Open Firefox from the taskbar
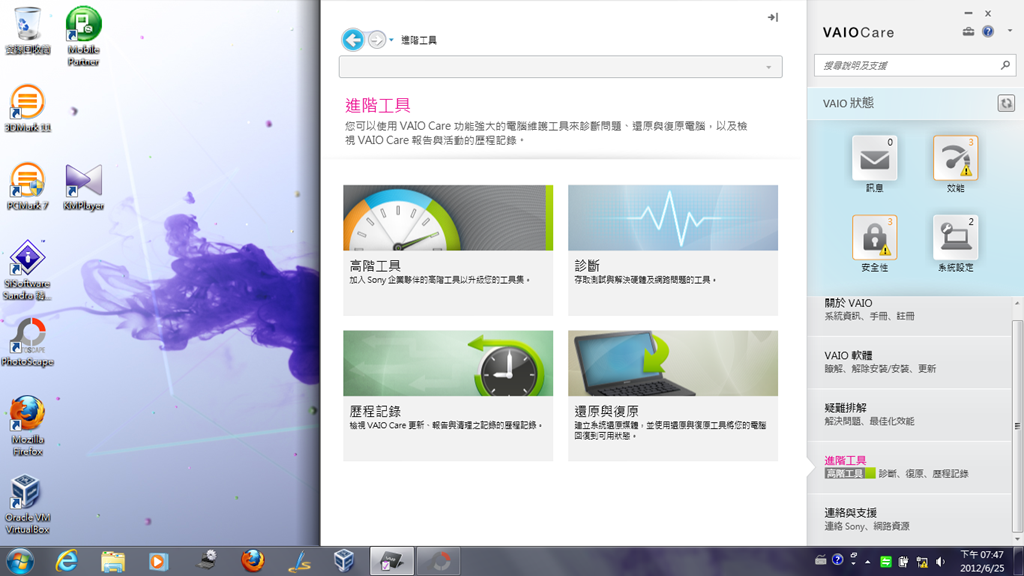Viewport: 1024px width, 576px height. tap(252, 561)
